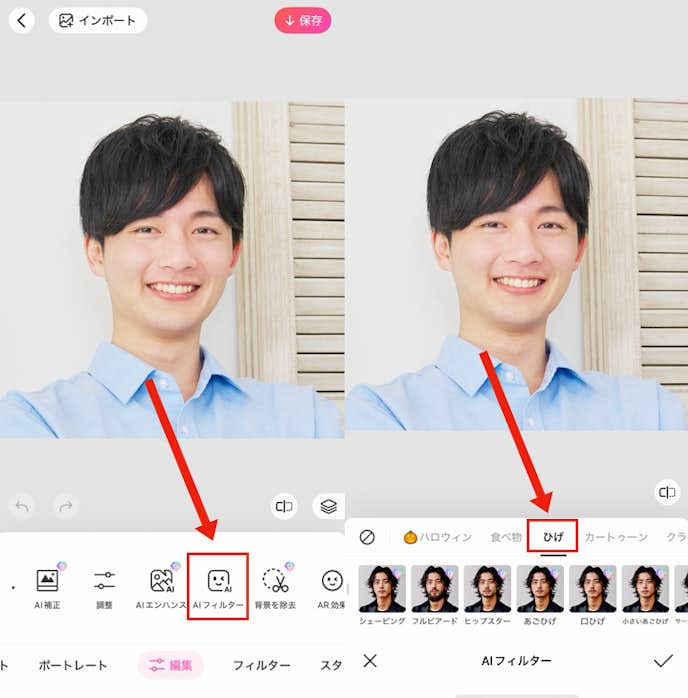Apply the シェービング beard filter thumbnail

[382, 589]
